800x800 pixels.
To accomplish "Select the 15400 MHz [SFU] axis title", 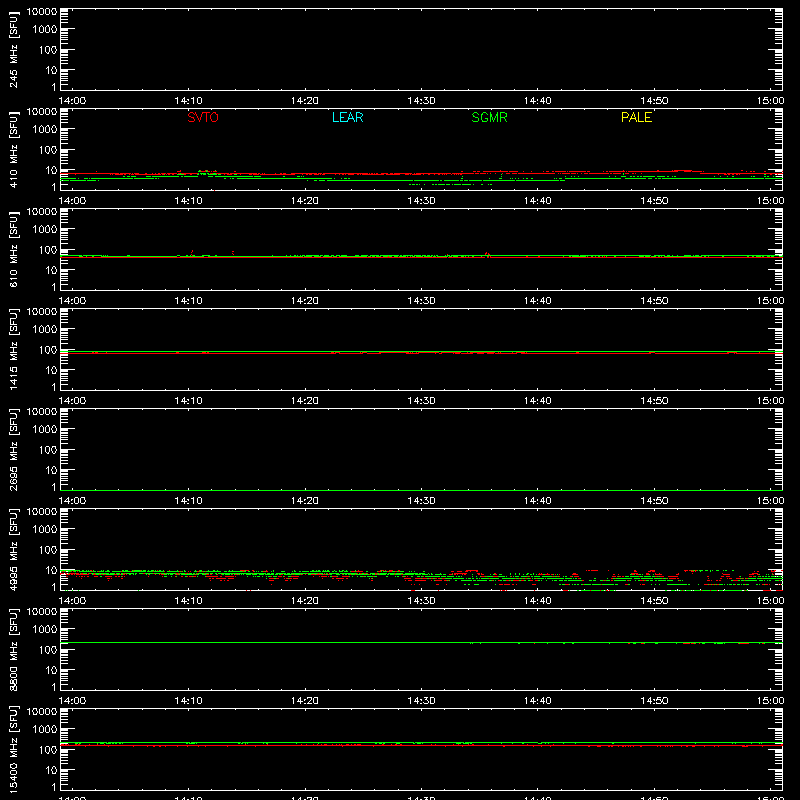I will pos(13,749).
